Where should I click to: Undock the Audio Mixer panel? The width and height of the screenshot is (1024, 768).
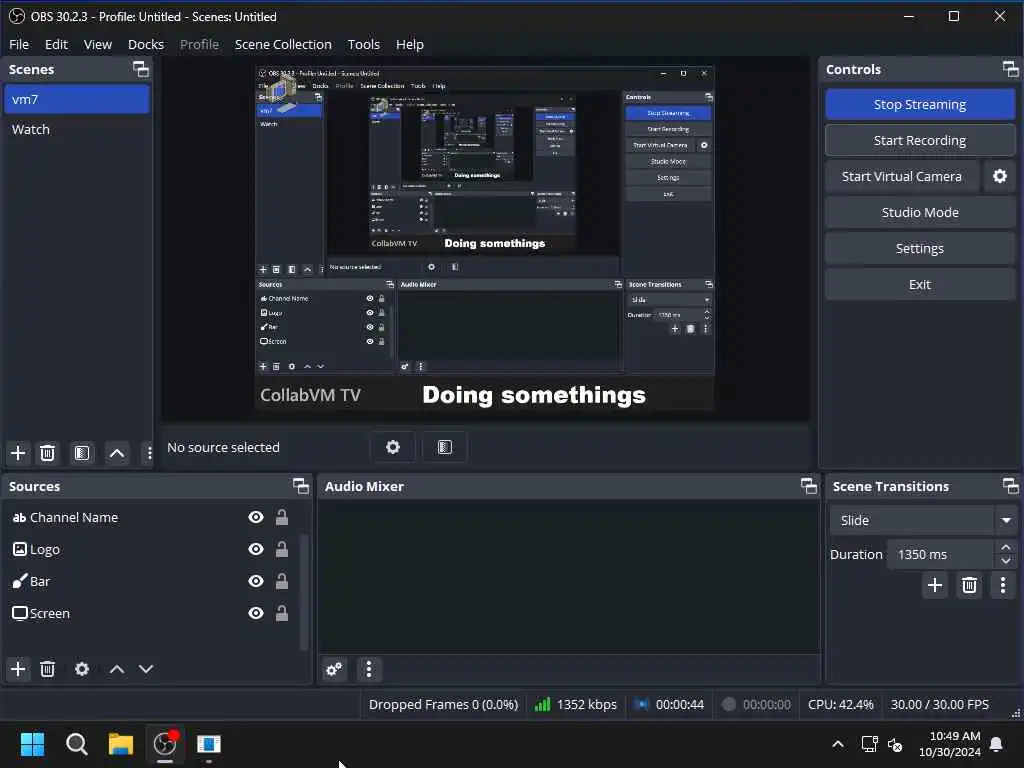point(809,486)
